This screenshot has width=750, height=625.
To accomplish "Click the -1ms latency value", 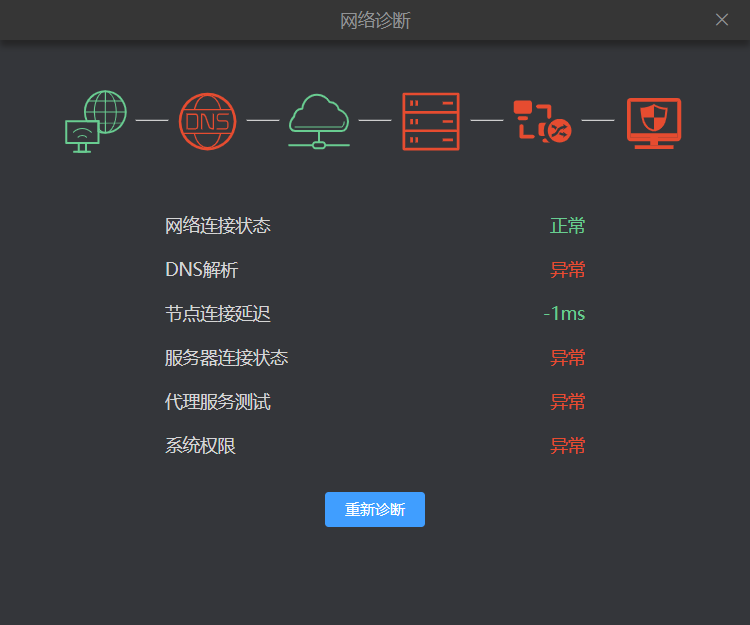I will tap(564, 314).
